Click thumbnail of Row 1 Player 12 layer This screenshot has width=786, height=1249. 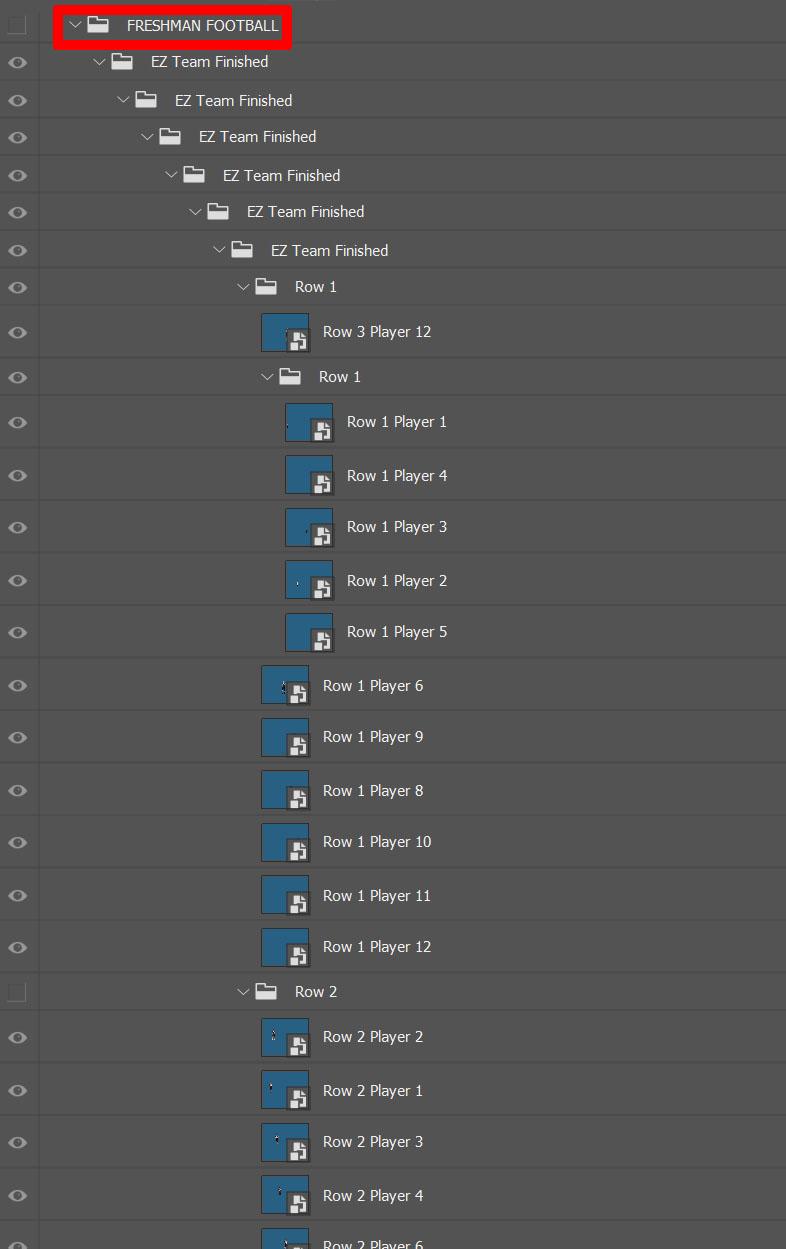285,947
